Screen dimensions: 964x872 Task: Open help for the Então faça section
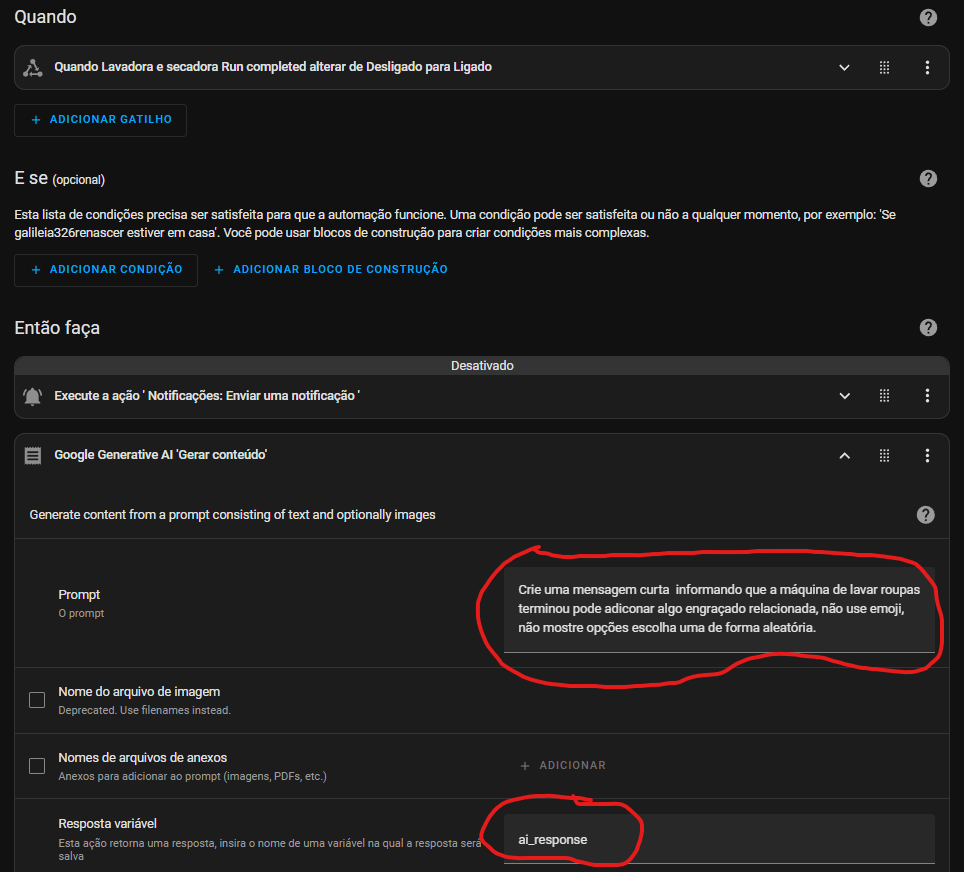coord(928,328)
